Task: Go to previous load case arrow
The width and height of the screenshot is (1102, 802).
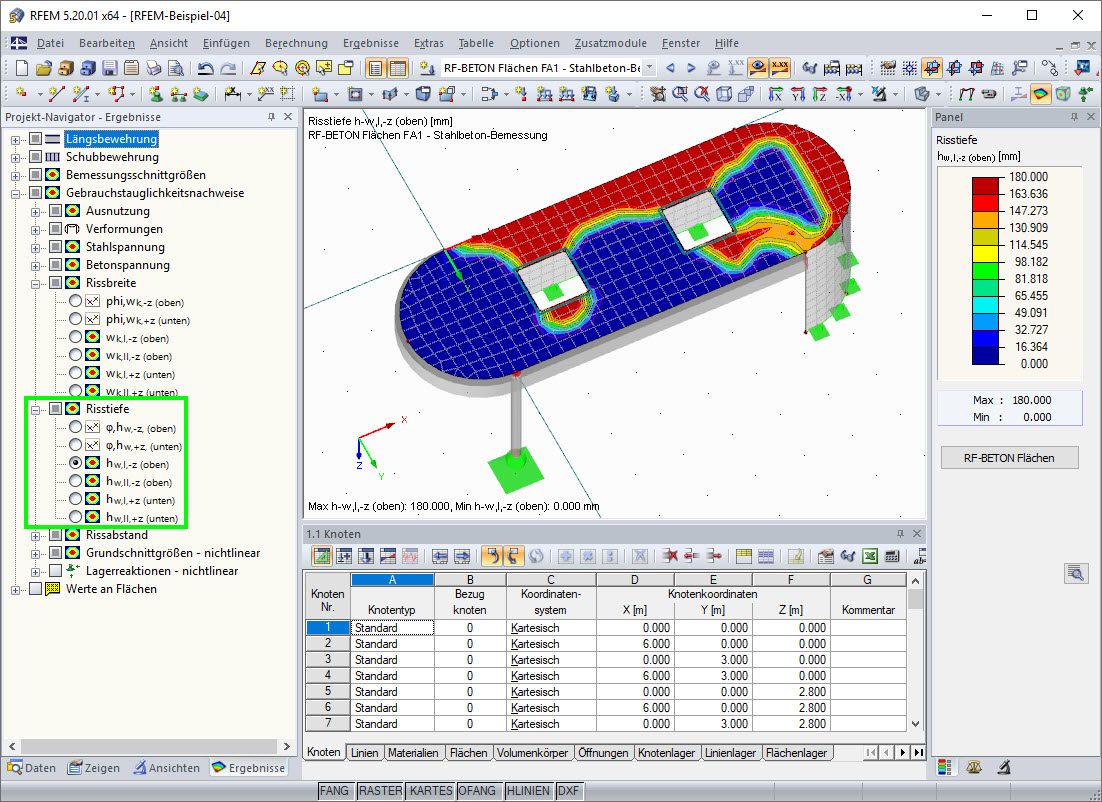Action: 670,68
